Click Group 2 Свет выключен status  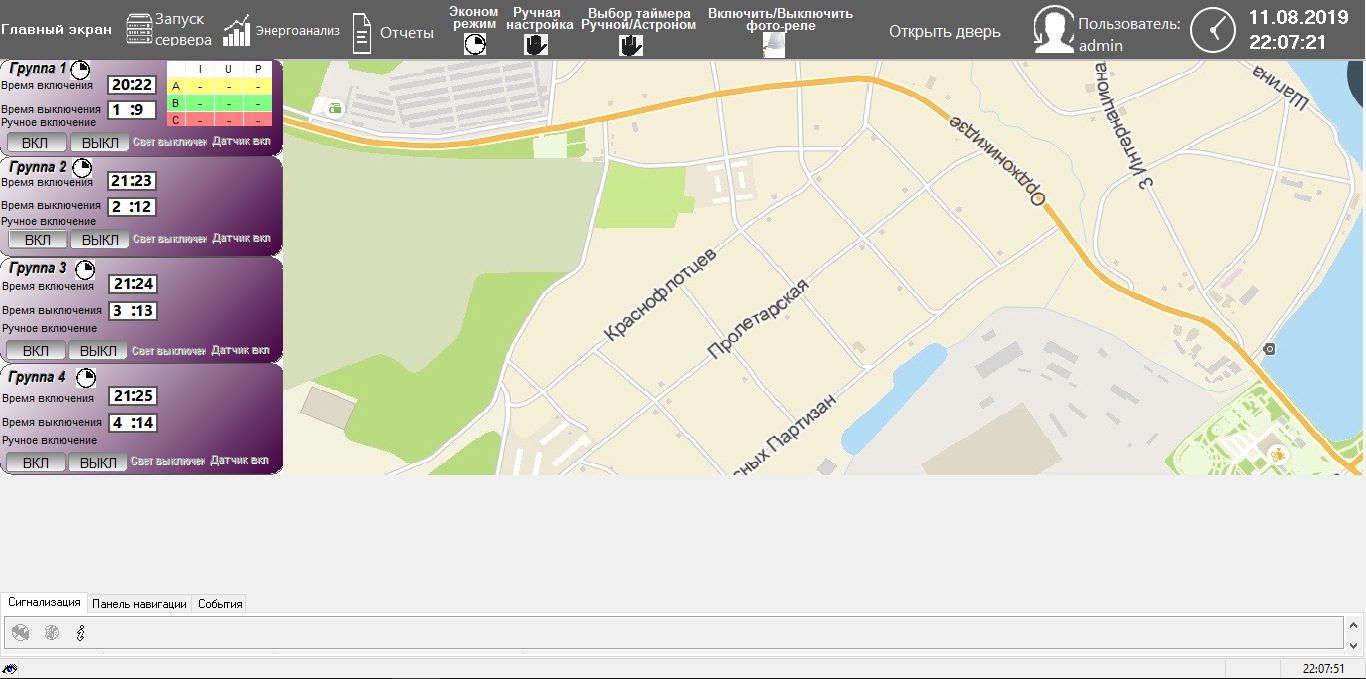click(169, 239)
